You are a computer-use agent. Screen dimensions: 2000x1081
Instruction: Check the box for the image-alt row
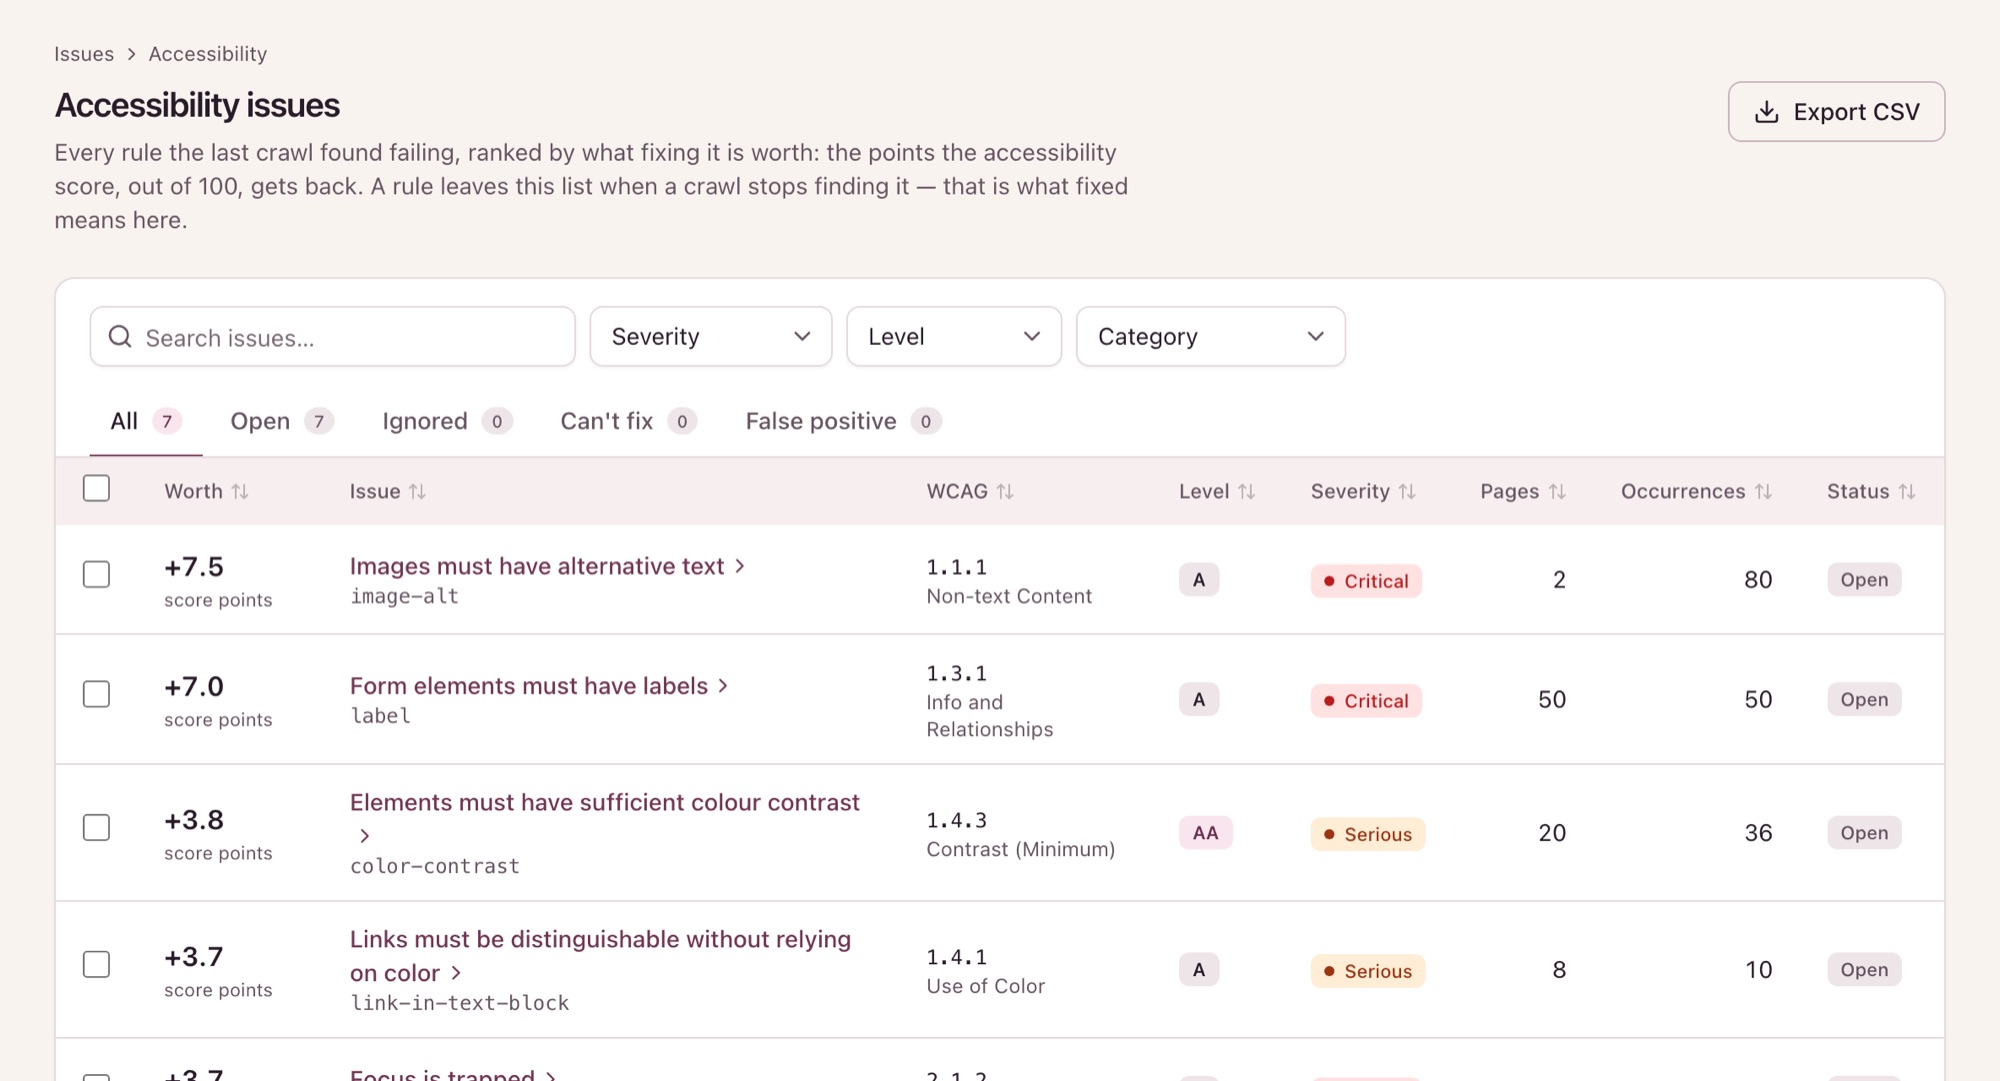point(96,574)
